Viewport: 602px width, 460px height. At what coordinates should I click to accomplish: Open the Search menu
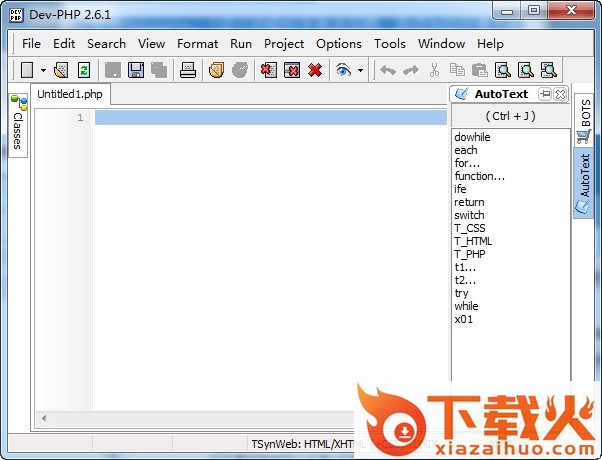(x=106, y=44)
